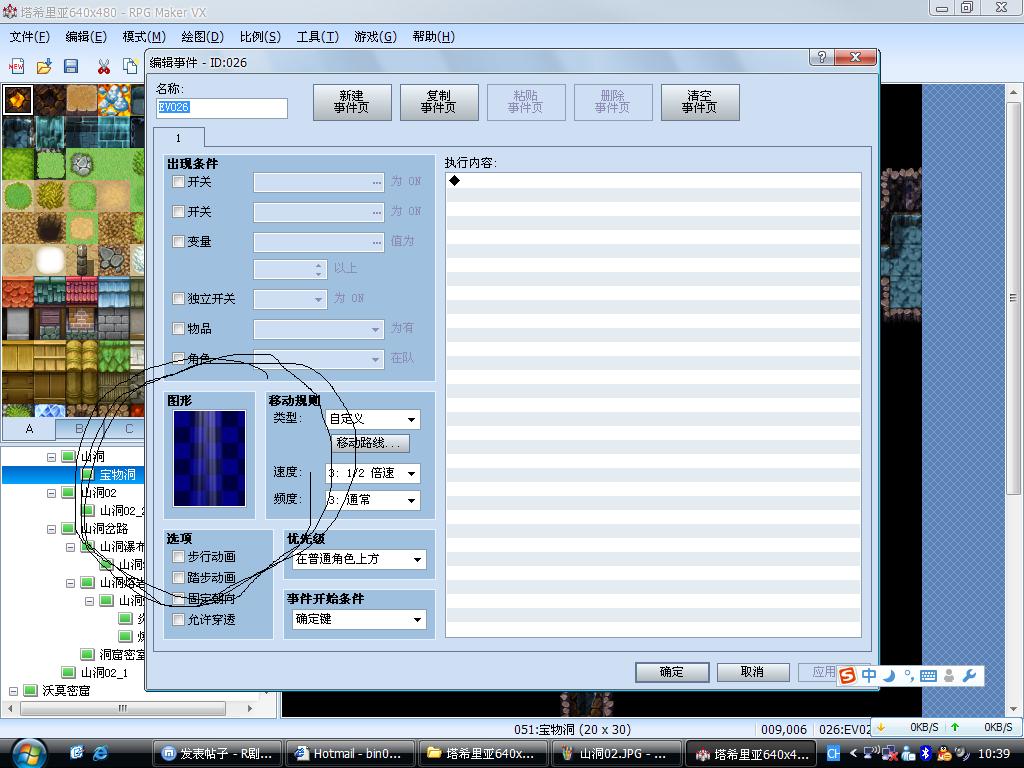Click the help question mark in the event dialog
This screenshot has width=1024, height=768.
822,57
